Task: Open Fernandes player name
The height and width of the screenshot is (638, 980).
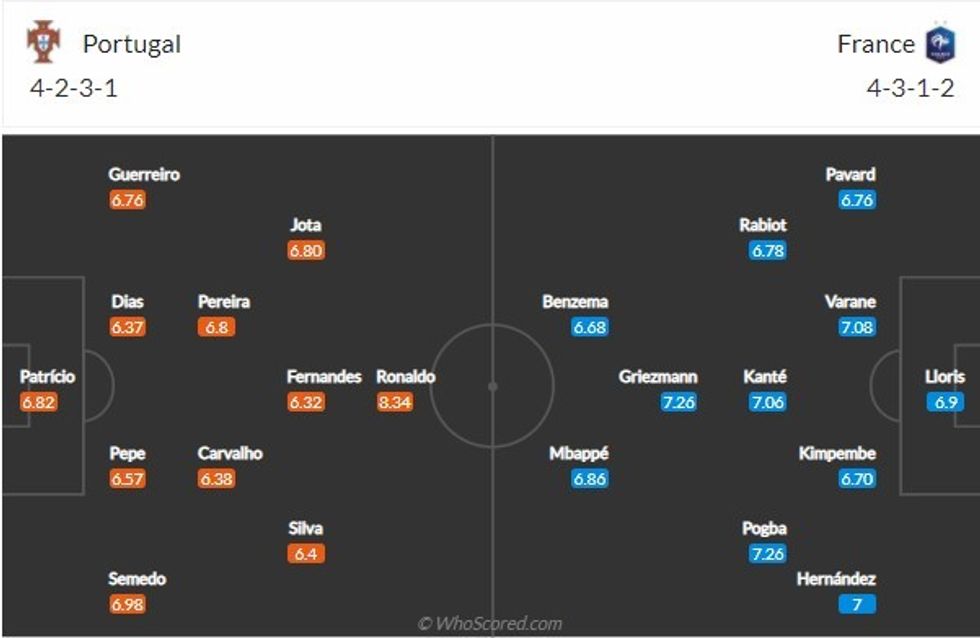Action: coord(324,377)
